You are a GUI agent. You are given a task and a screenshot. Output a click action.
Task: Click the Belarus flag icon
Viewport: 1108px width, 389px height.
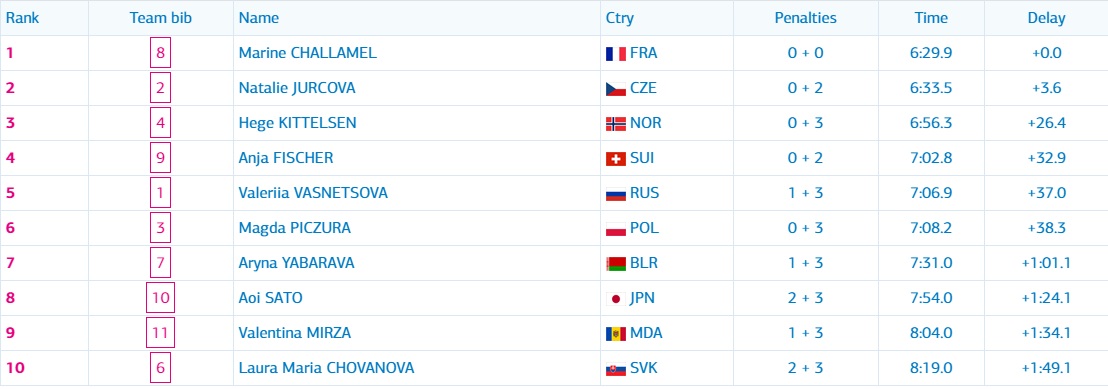615,264
